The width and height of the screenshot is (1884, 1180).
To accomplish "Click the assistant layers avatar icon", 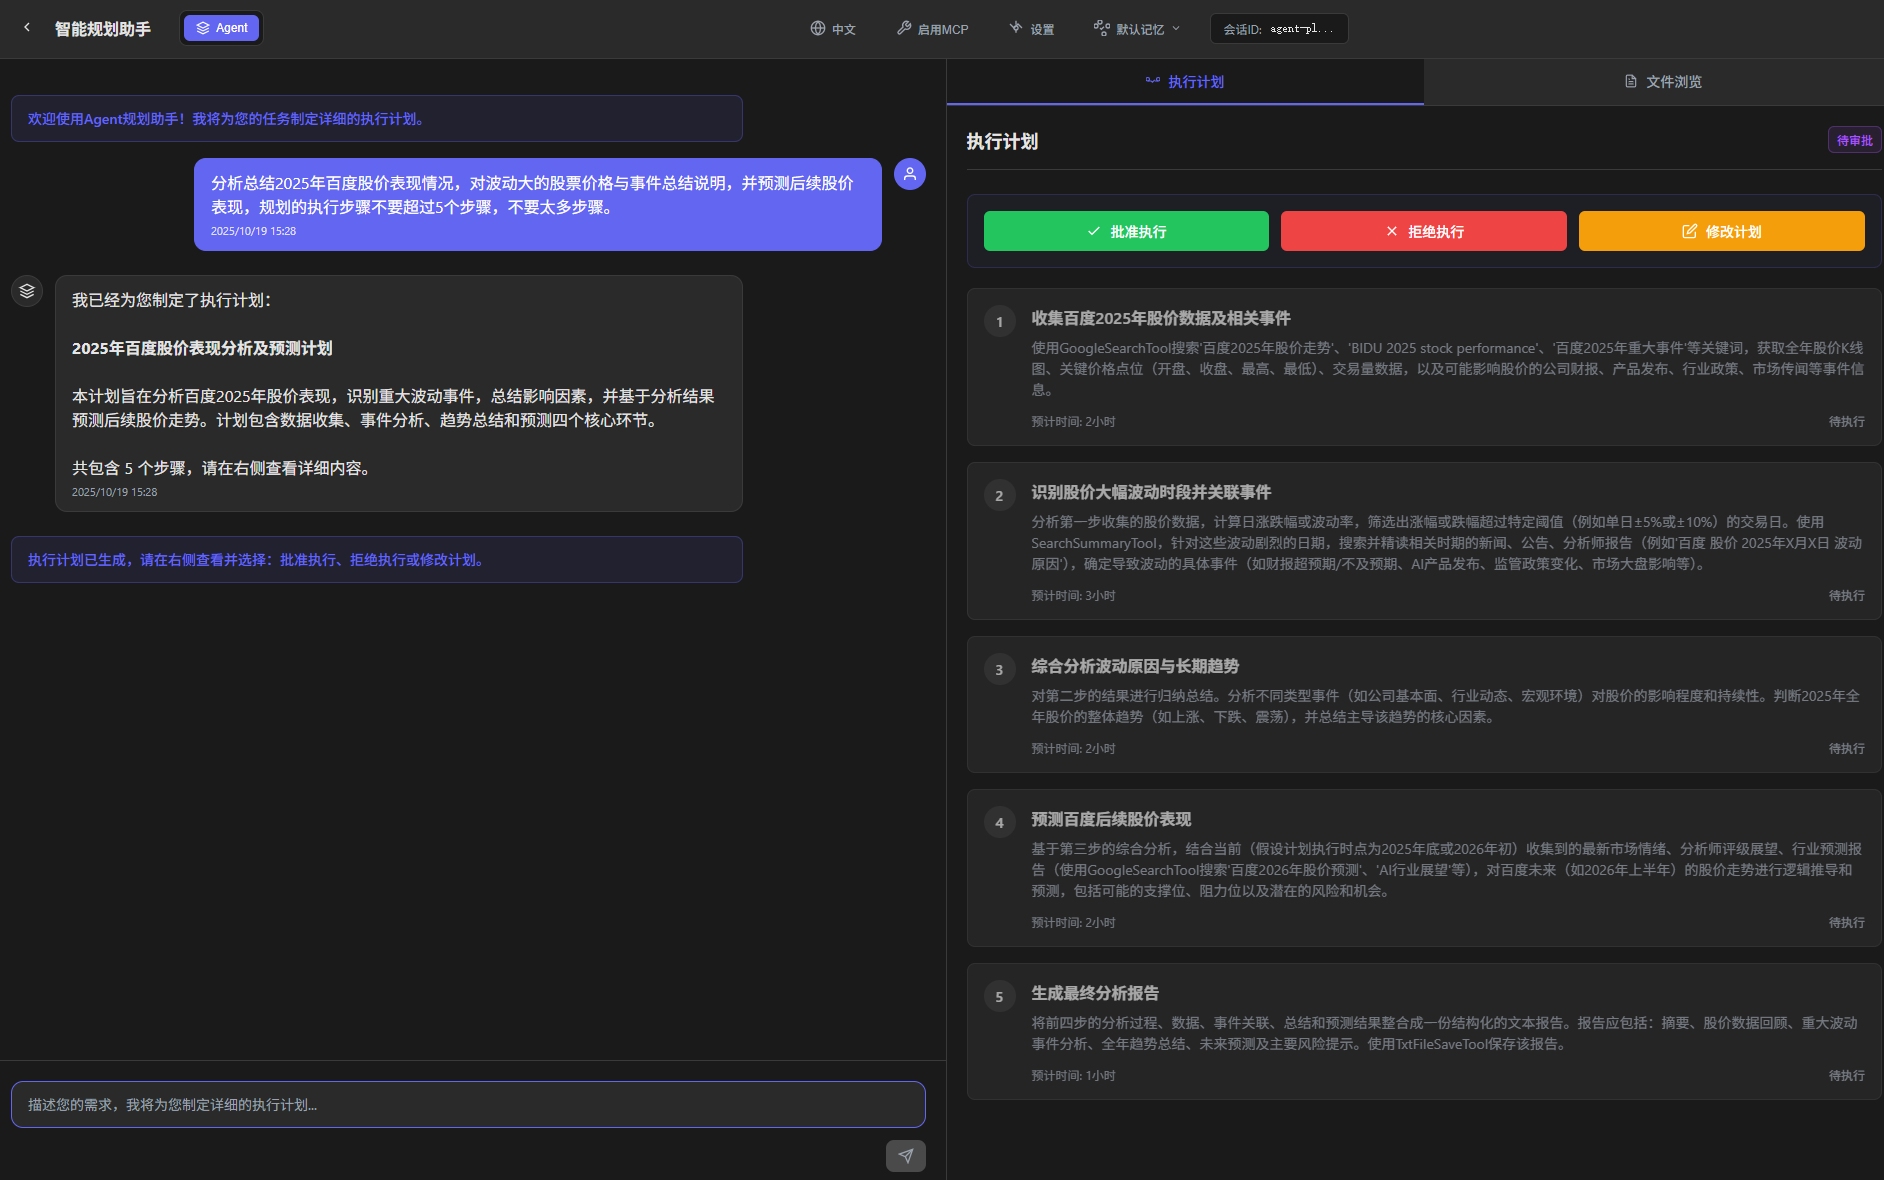I will point(27,291).
